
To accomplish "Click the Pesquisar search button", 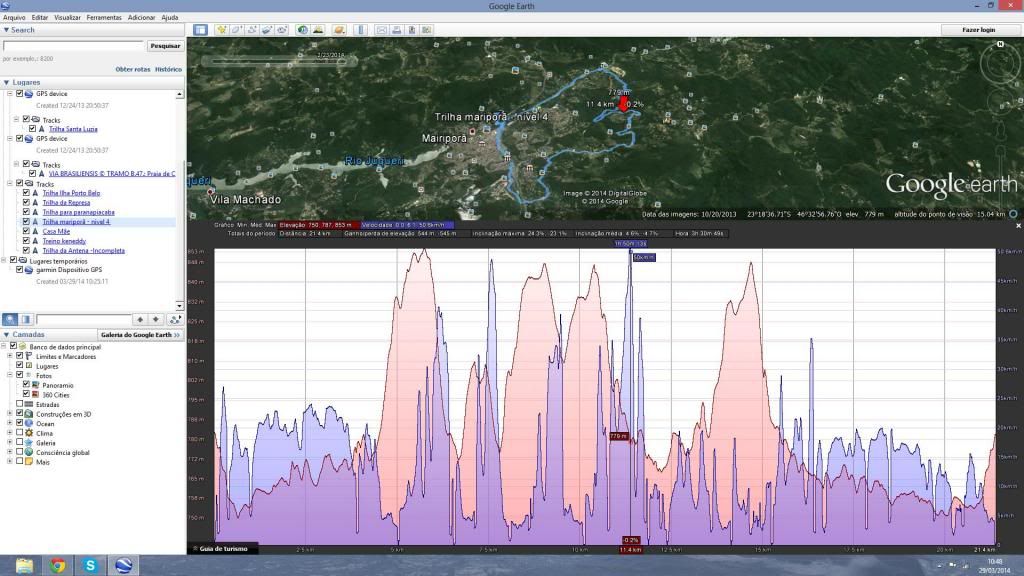I will [165, 46].
